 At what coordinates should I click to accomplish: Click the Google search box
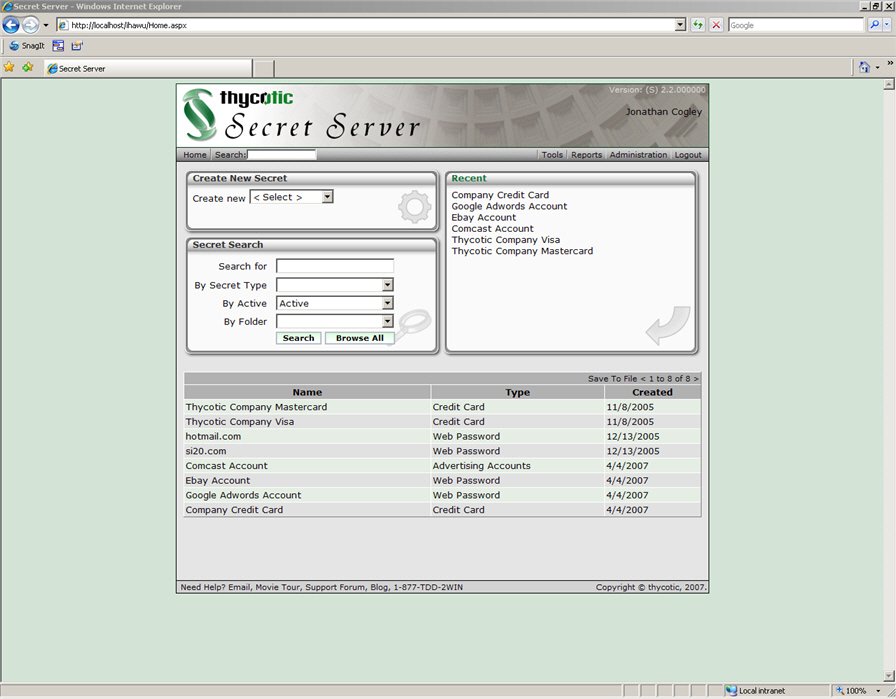[x=796, y=25]
